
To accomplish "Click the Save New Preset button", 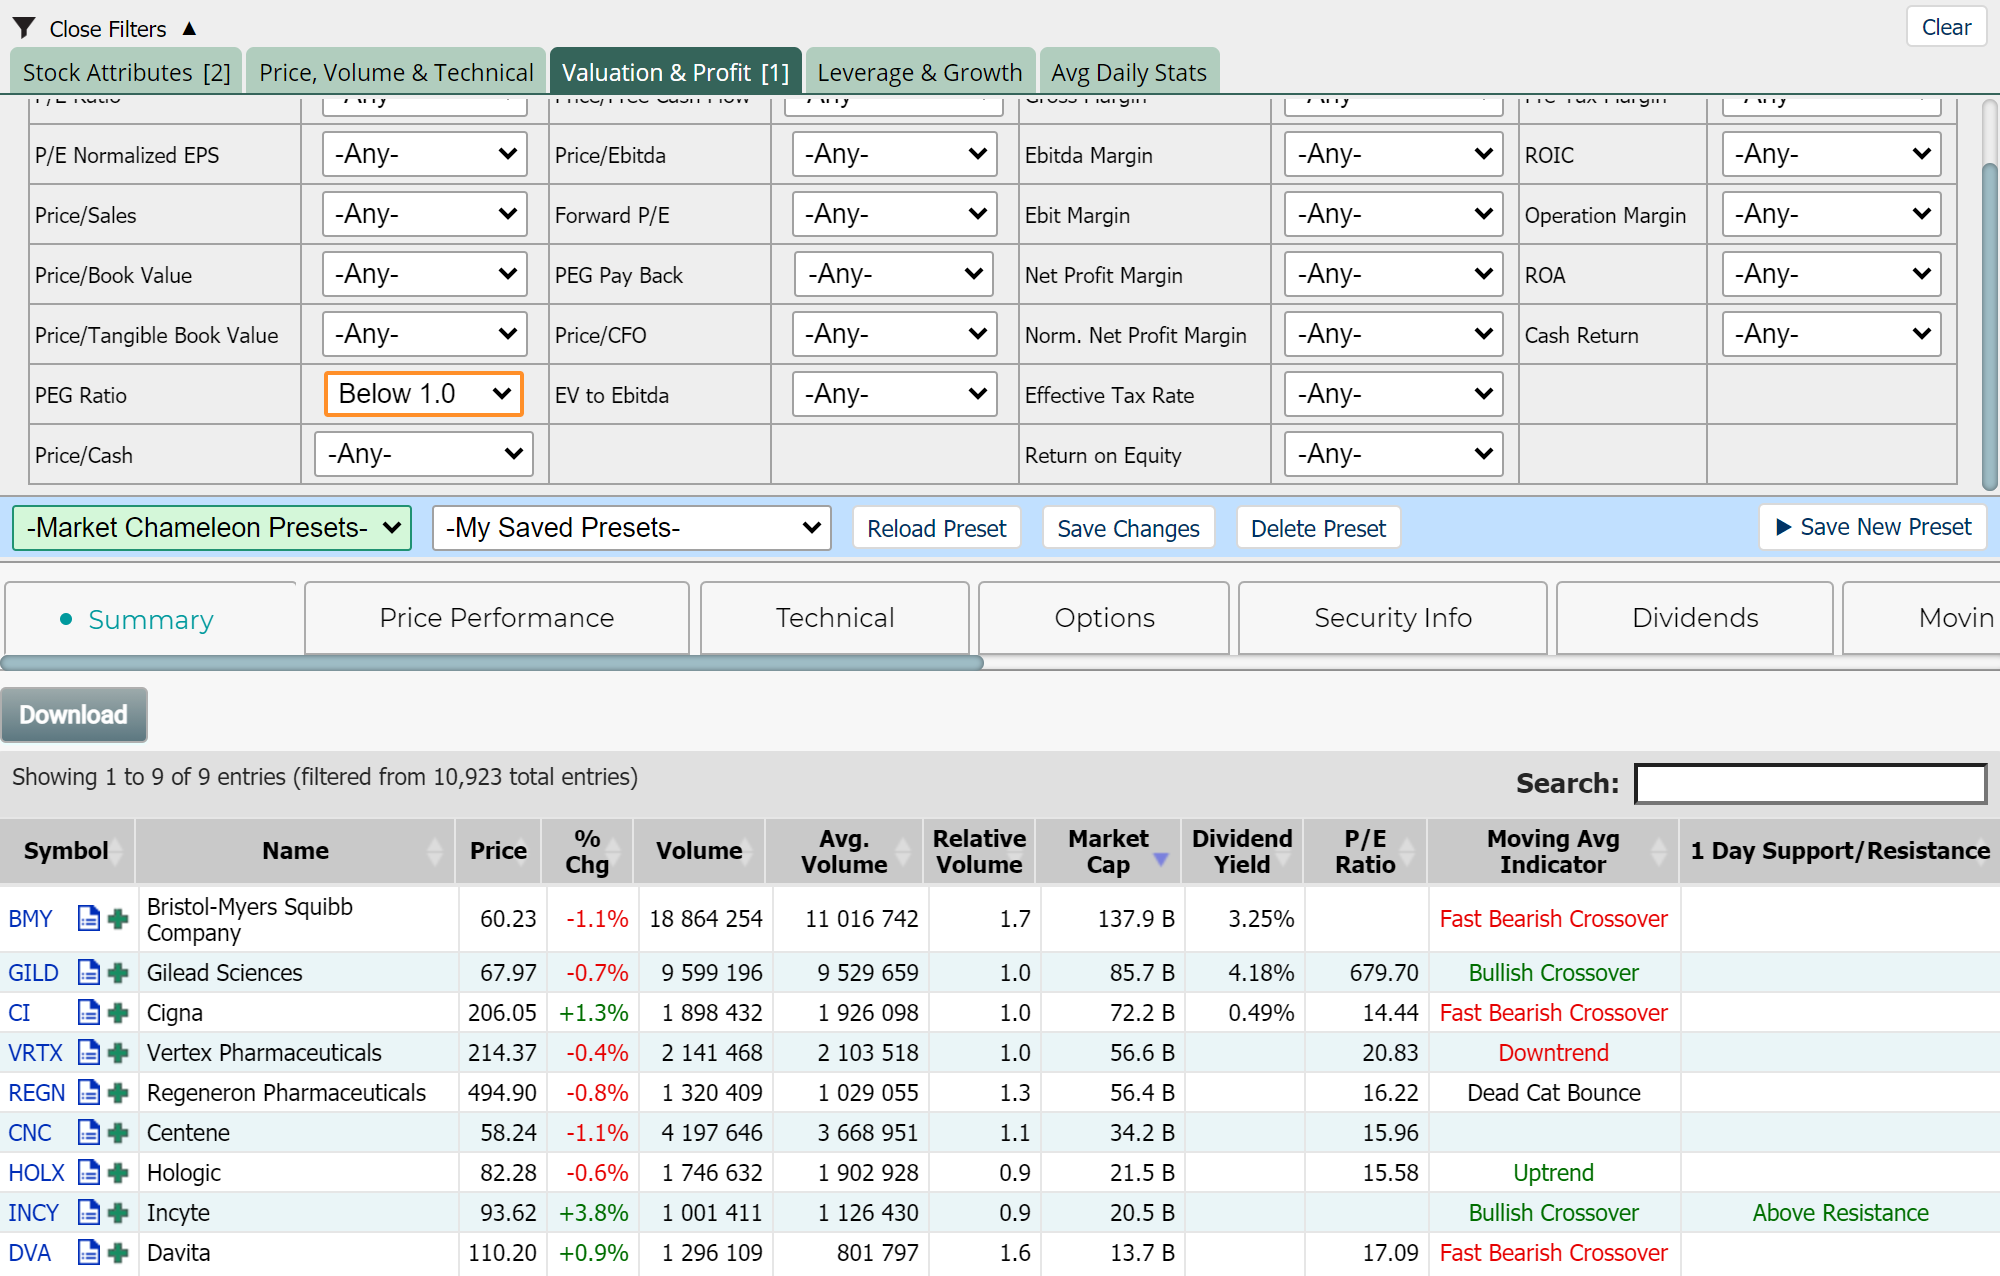I will 1873,527.
